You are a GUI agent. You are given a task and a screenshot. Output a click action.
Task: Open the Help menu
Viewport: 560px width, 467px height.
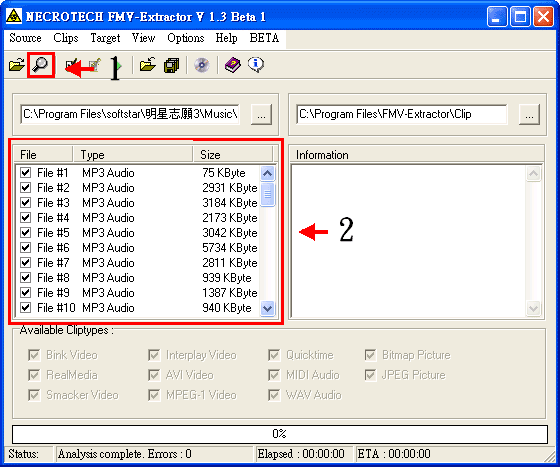(226, 38)
